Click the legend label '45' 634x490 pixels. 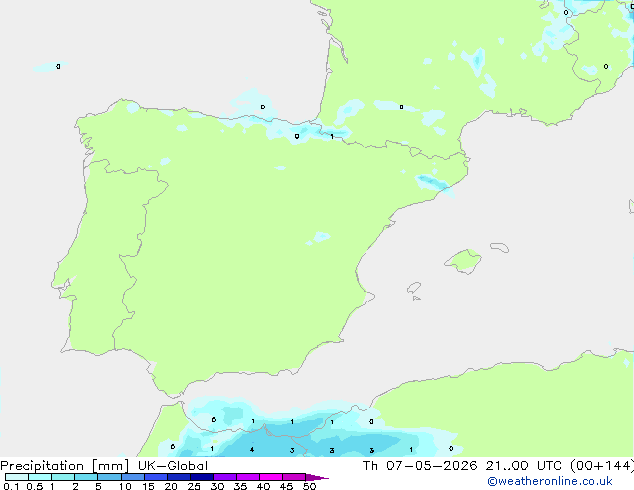pyautogui.click(x=286, y=486)
